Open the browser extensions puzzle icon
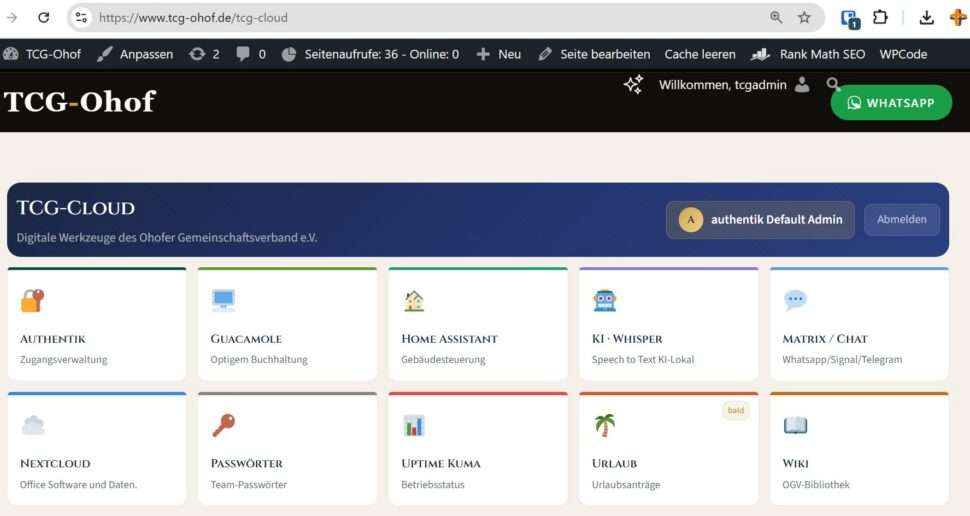This screenshot has height=516, width=970. click(x=880, y=17)
